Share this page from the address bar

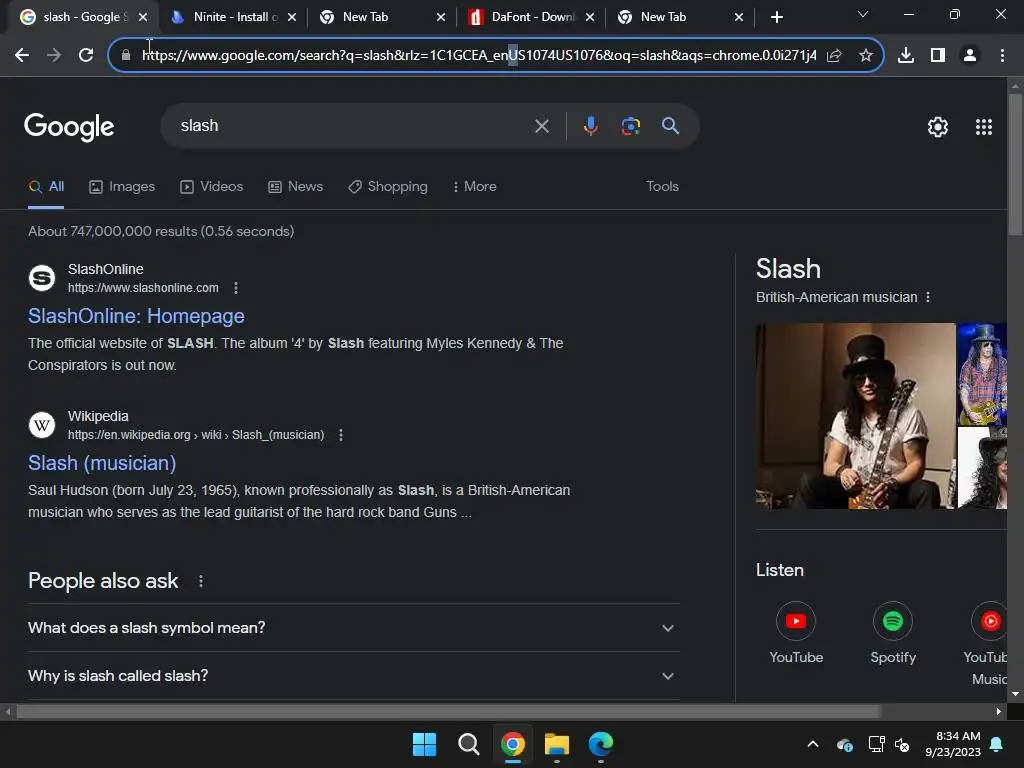pos(834,56)
